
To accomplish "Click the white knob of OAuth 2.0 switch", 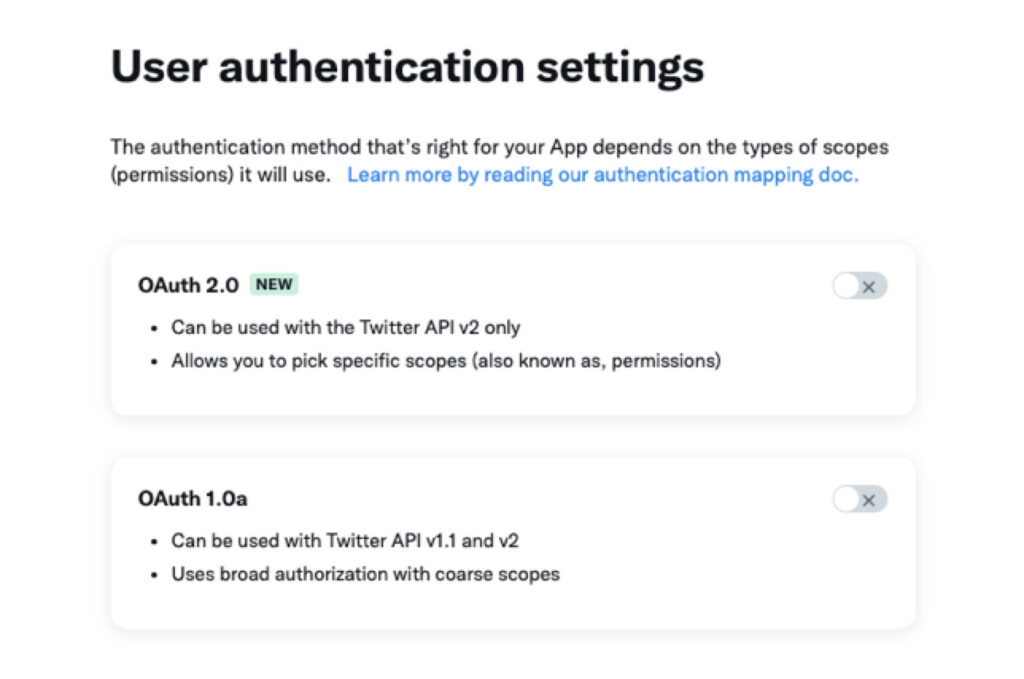I will [846, 286].
